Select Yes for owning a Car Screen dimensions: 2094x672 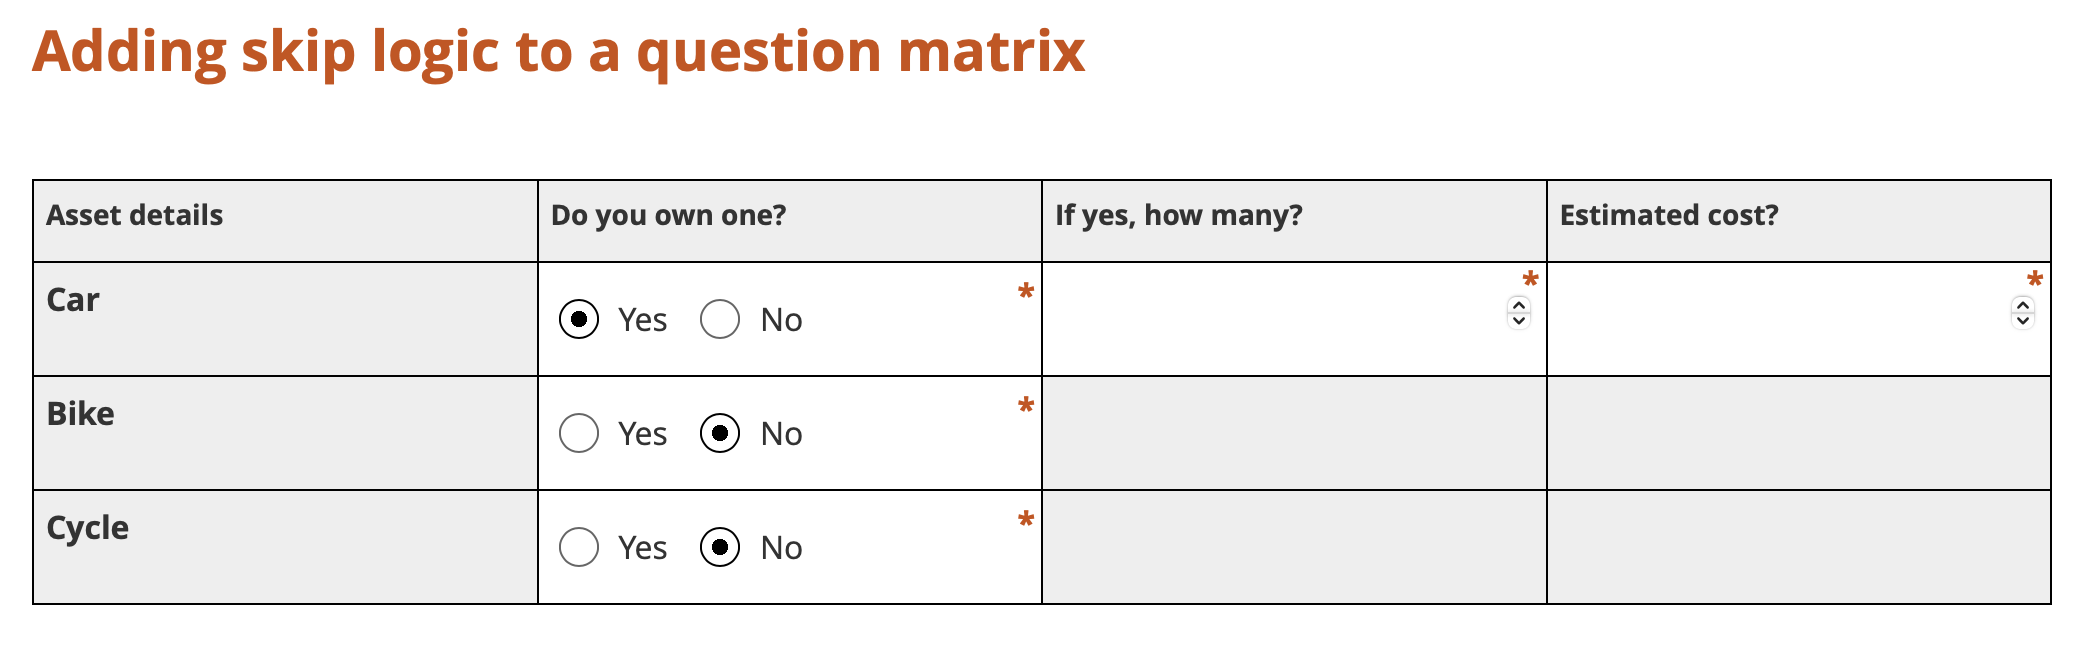click(x=578, y=319)
